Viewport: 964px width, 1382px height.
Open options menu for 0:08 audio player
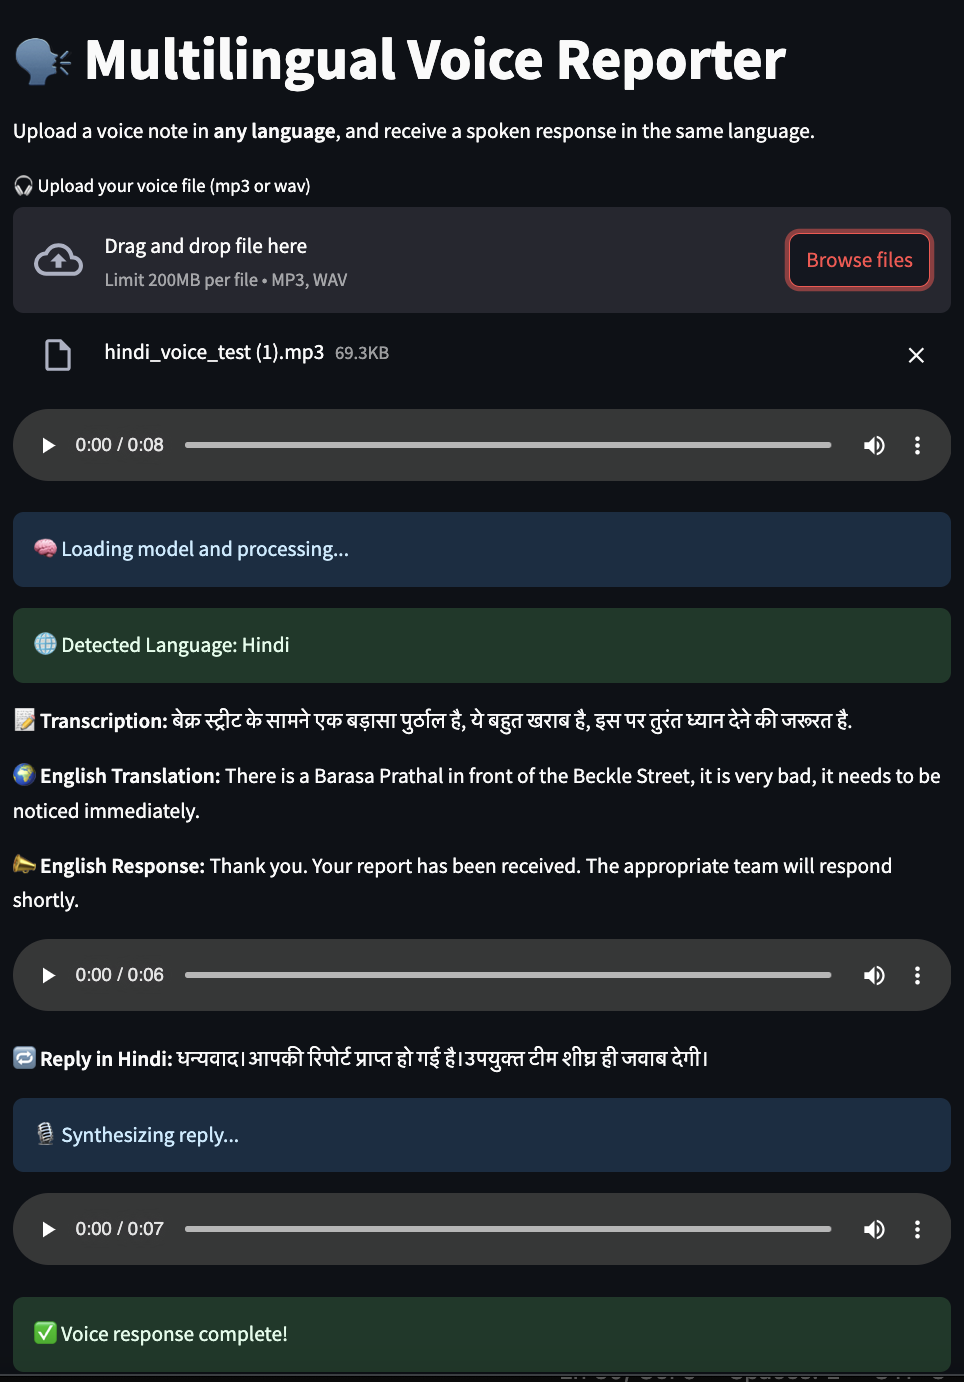click(917, 445)
